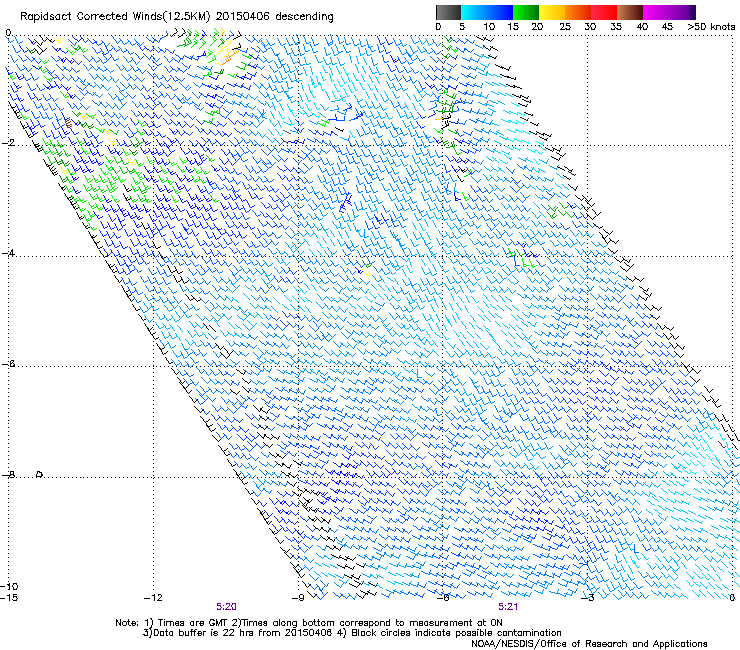Click the '-15' longitude axis label
Viewport: 740px width, 650px height.
(x=9, y=598)
